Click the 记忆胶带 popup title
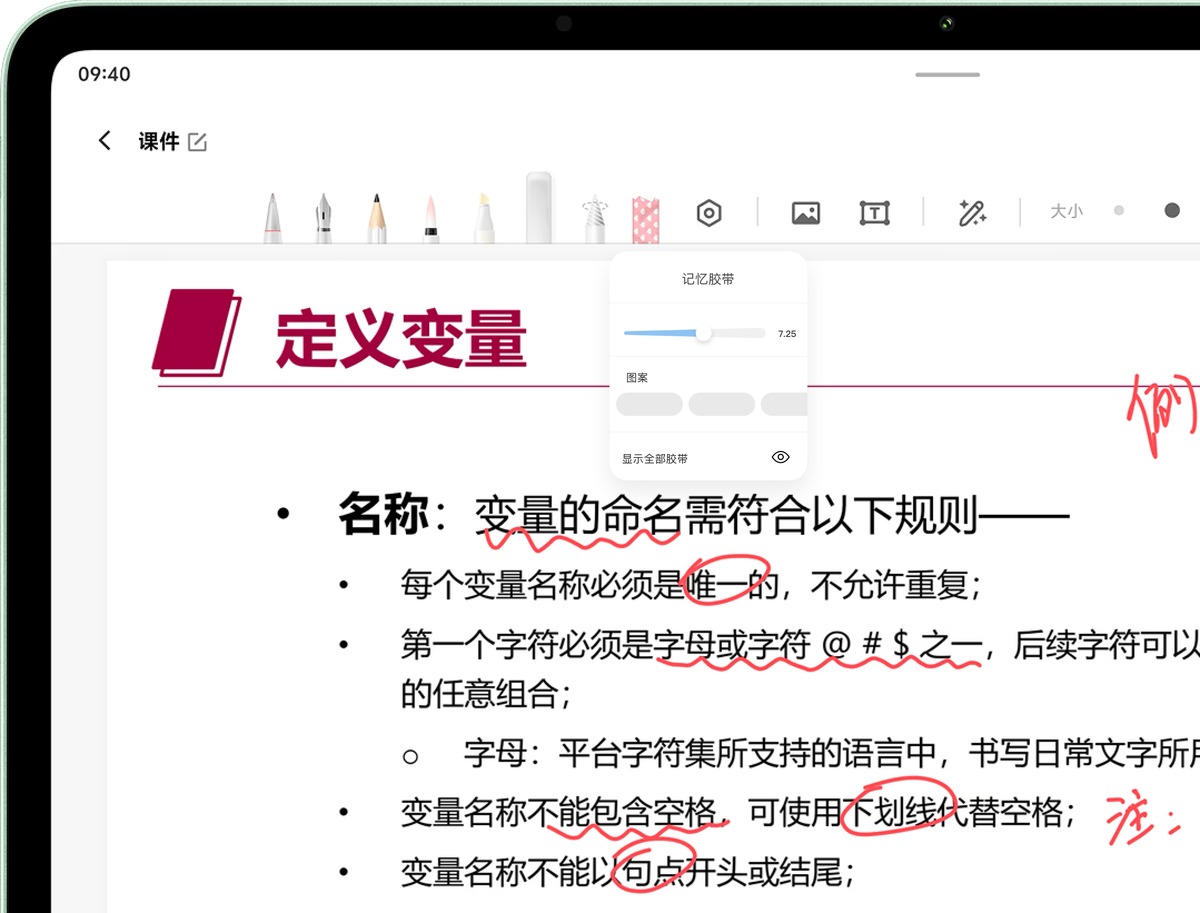 coord(708,279)
